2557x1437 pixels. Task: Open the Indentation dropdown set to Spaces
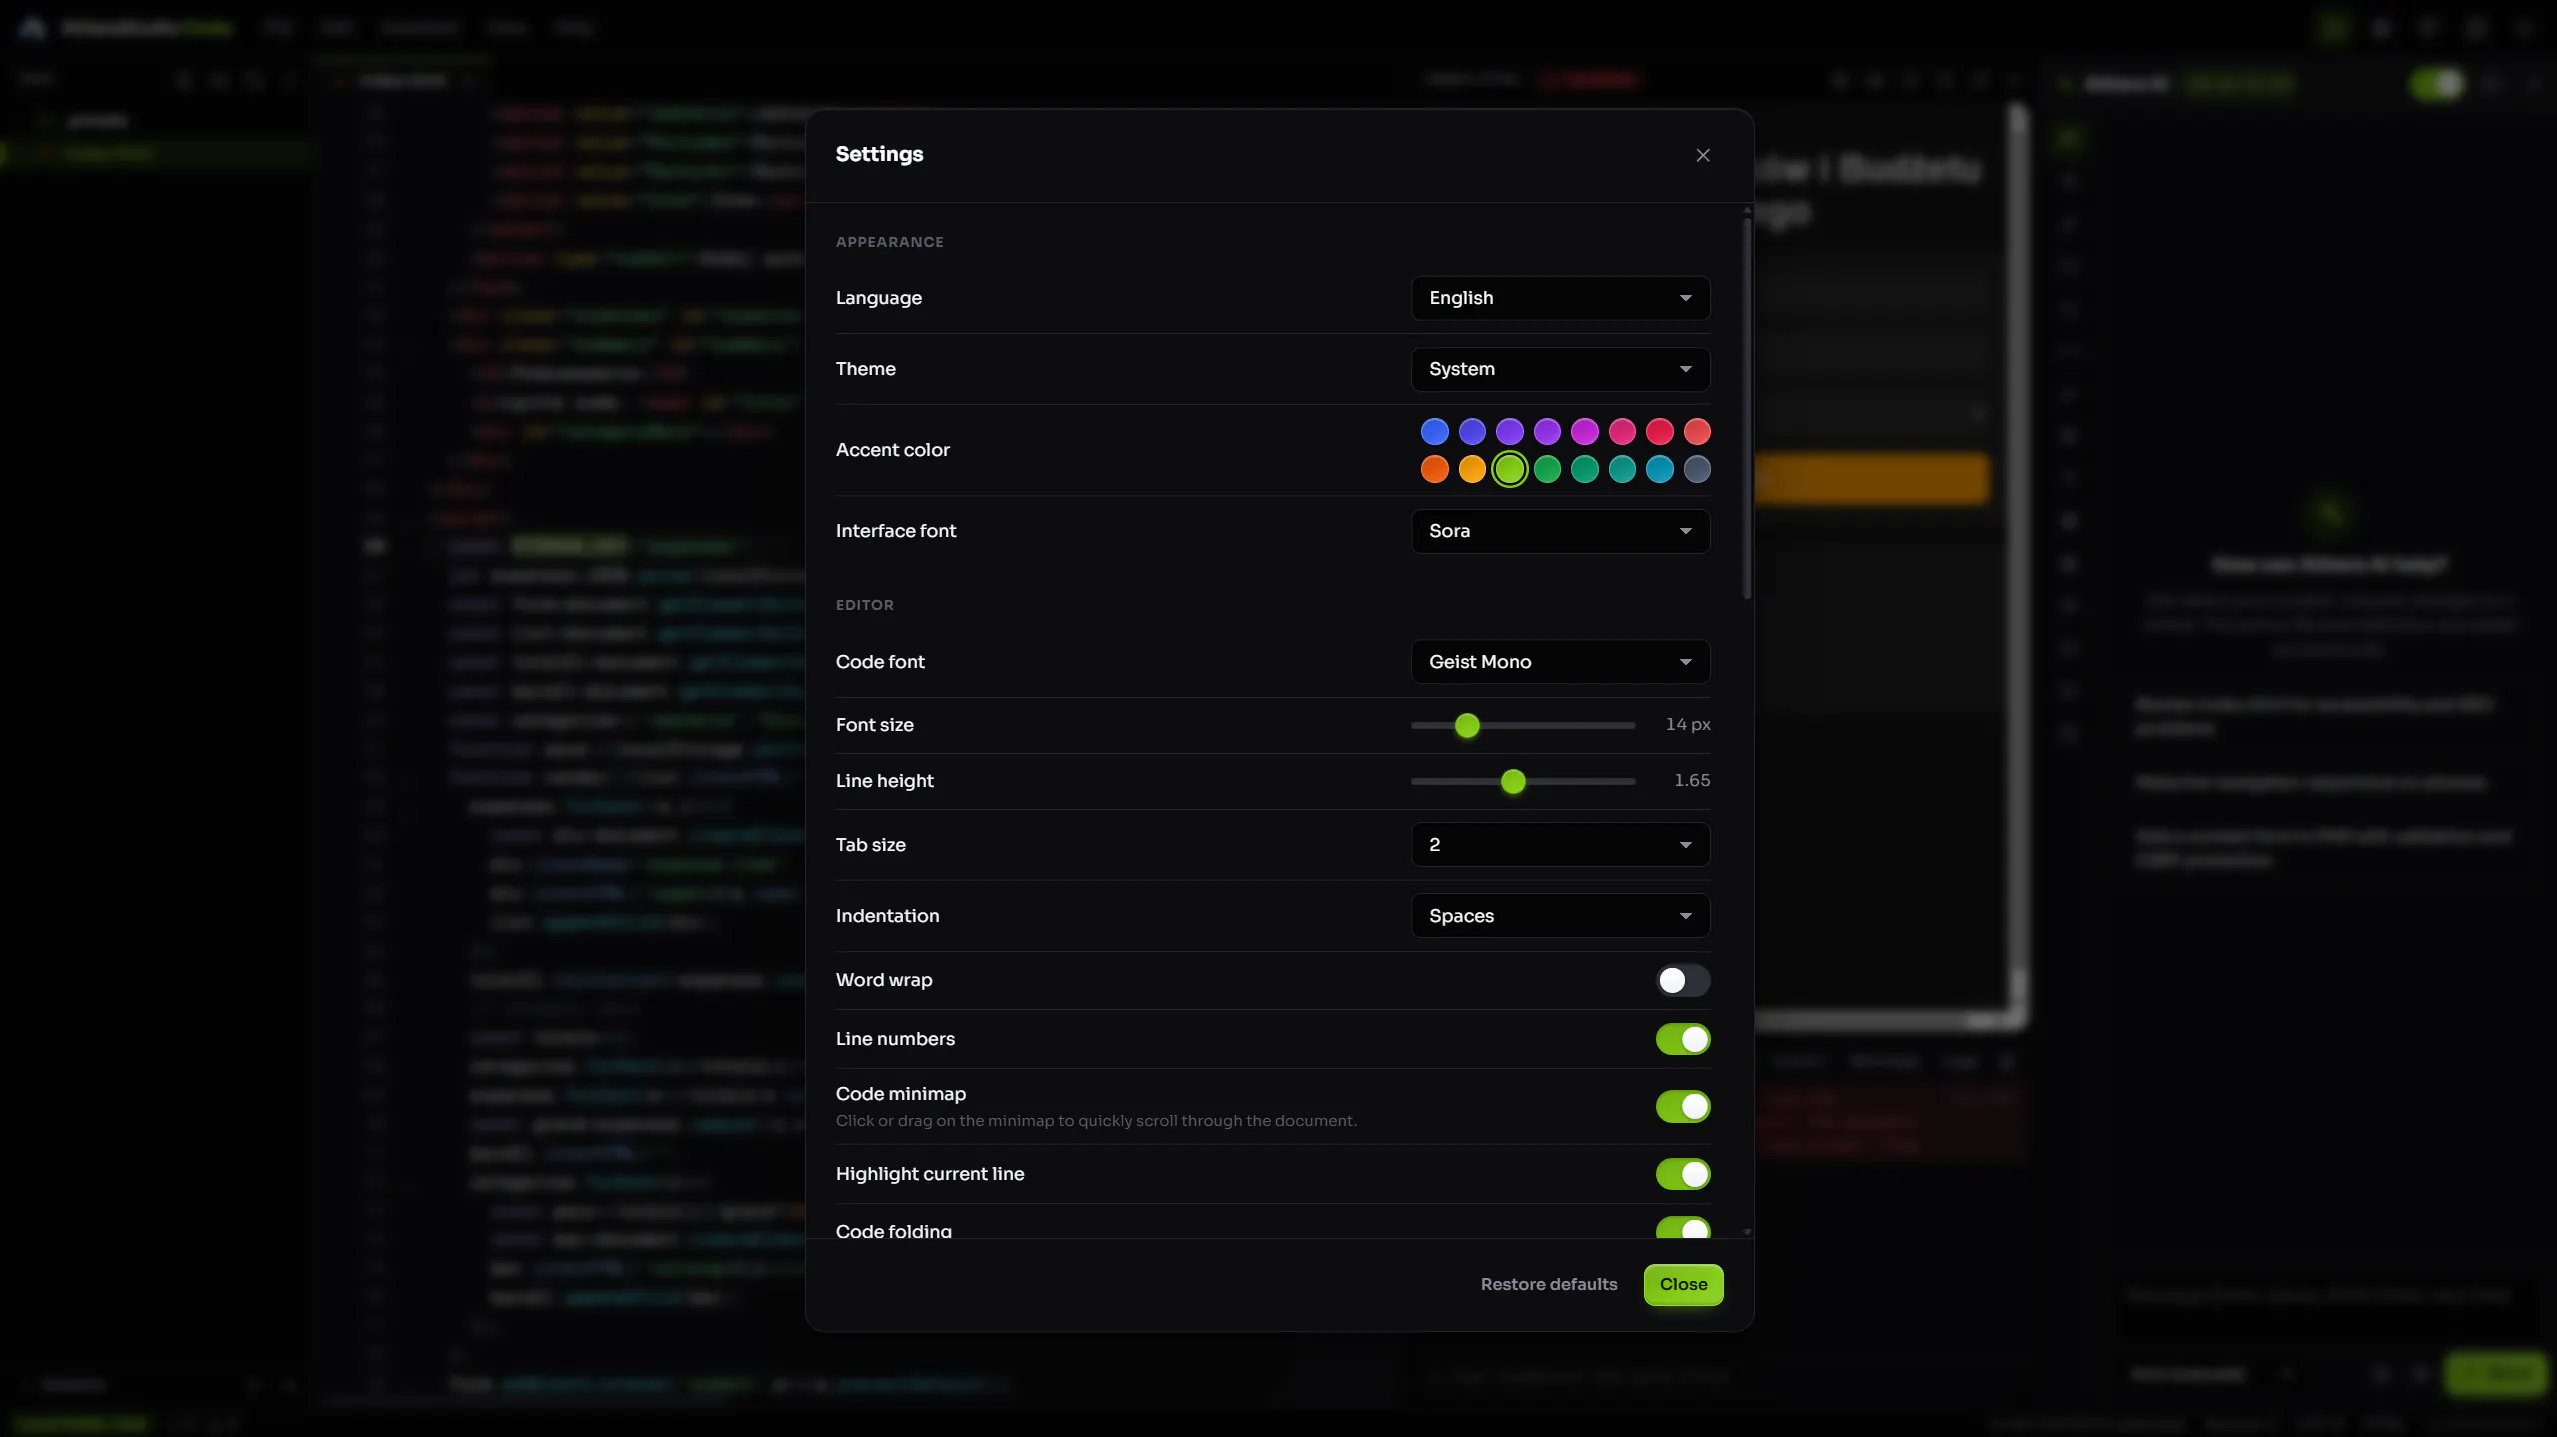click(x=1560, y=916)
